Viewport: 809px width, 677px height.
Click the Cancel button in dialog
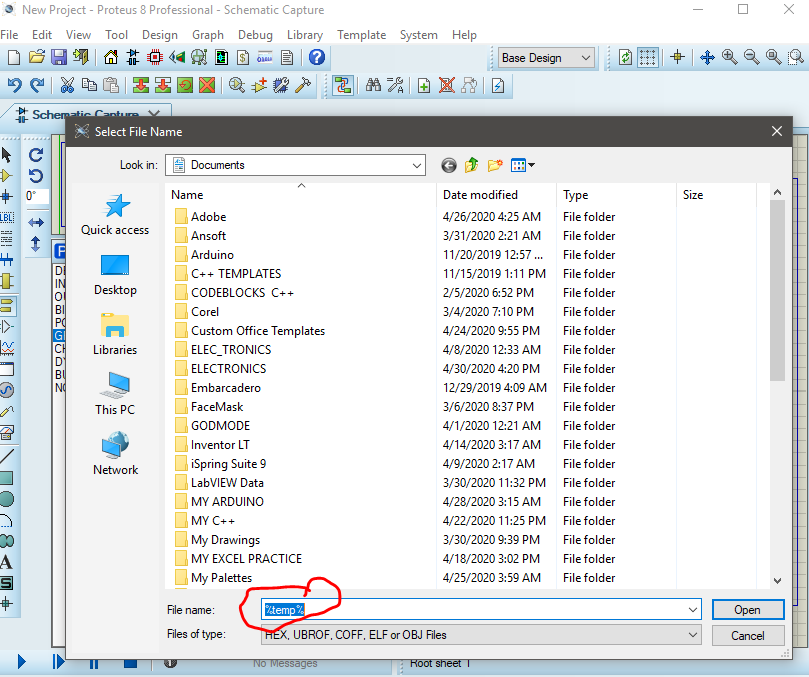click(748, 636)
